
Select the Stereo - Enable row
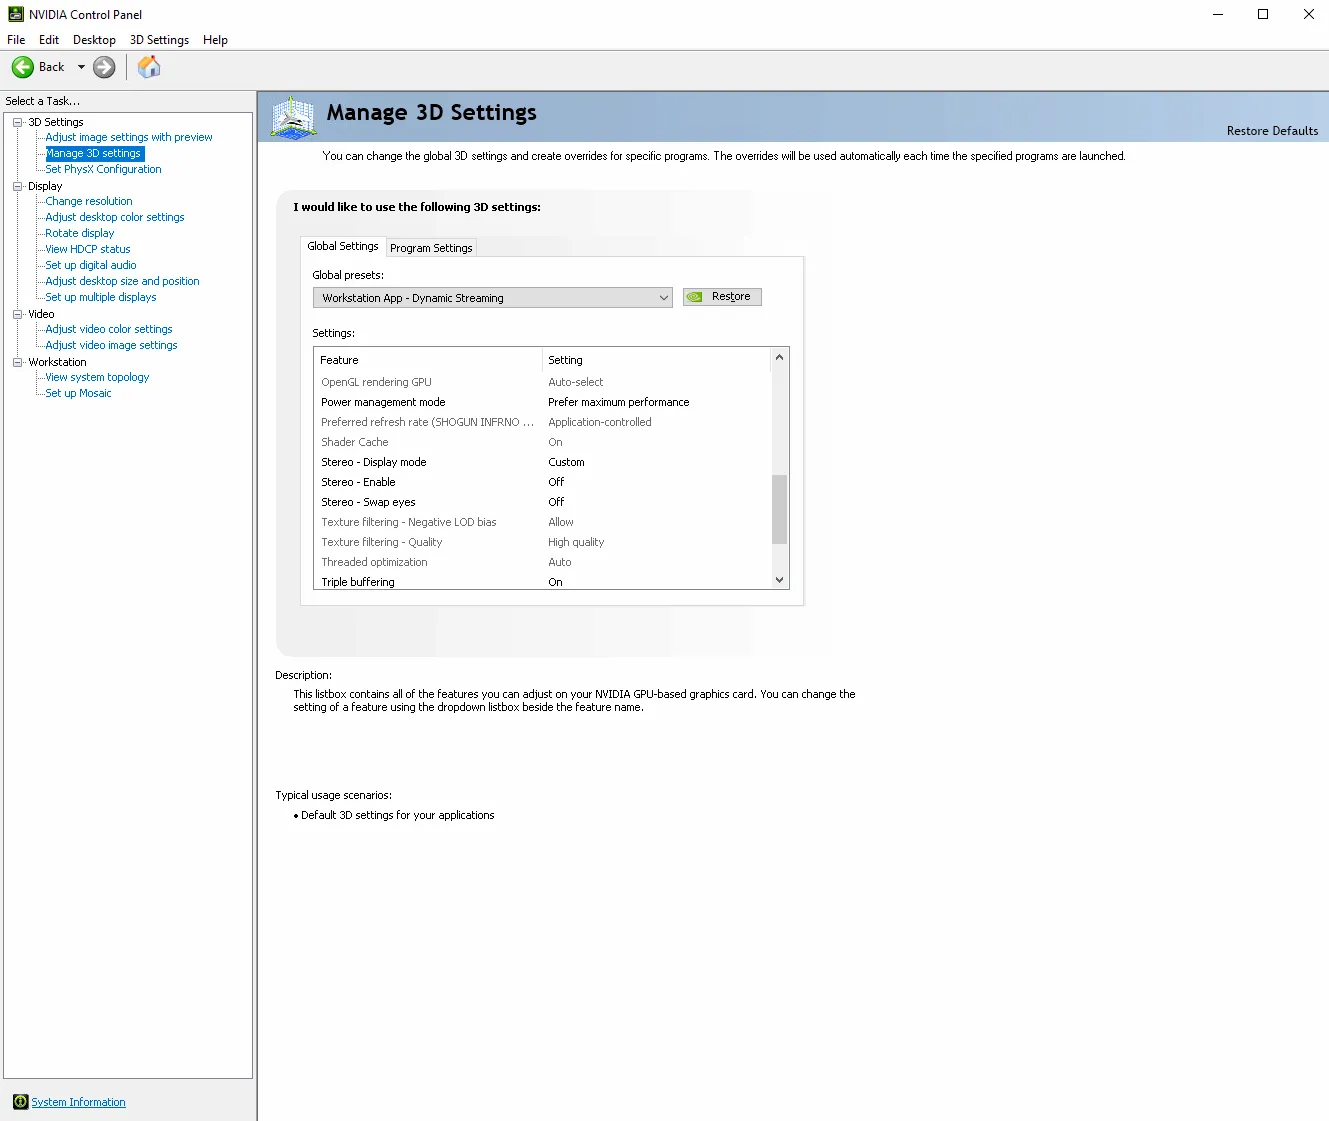542,482
